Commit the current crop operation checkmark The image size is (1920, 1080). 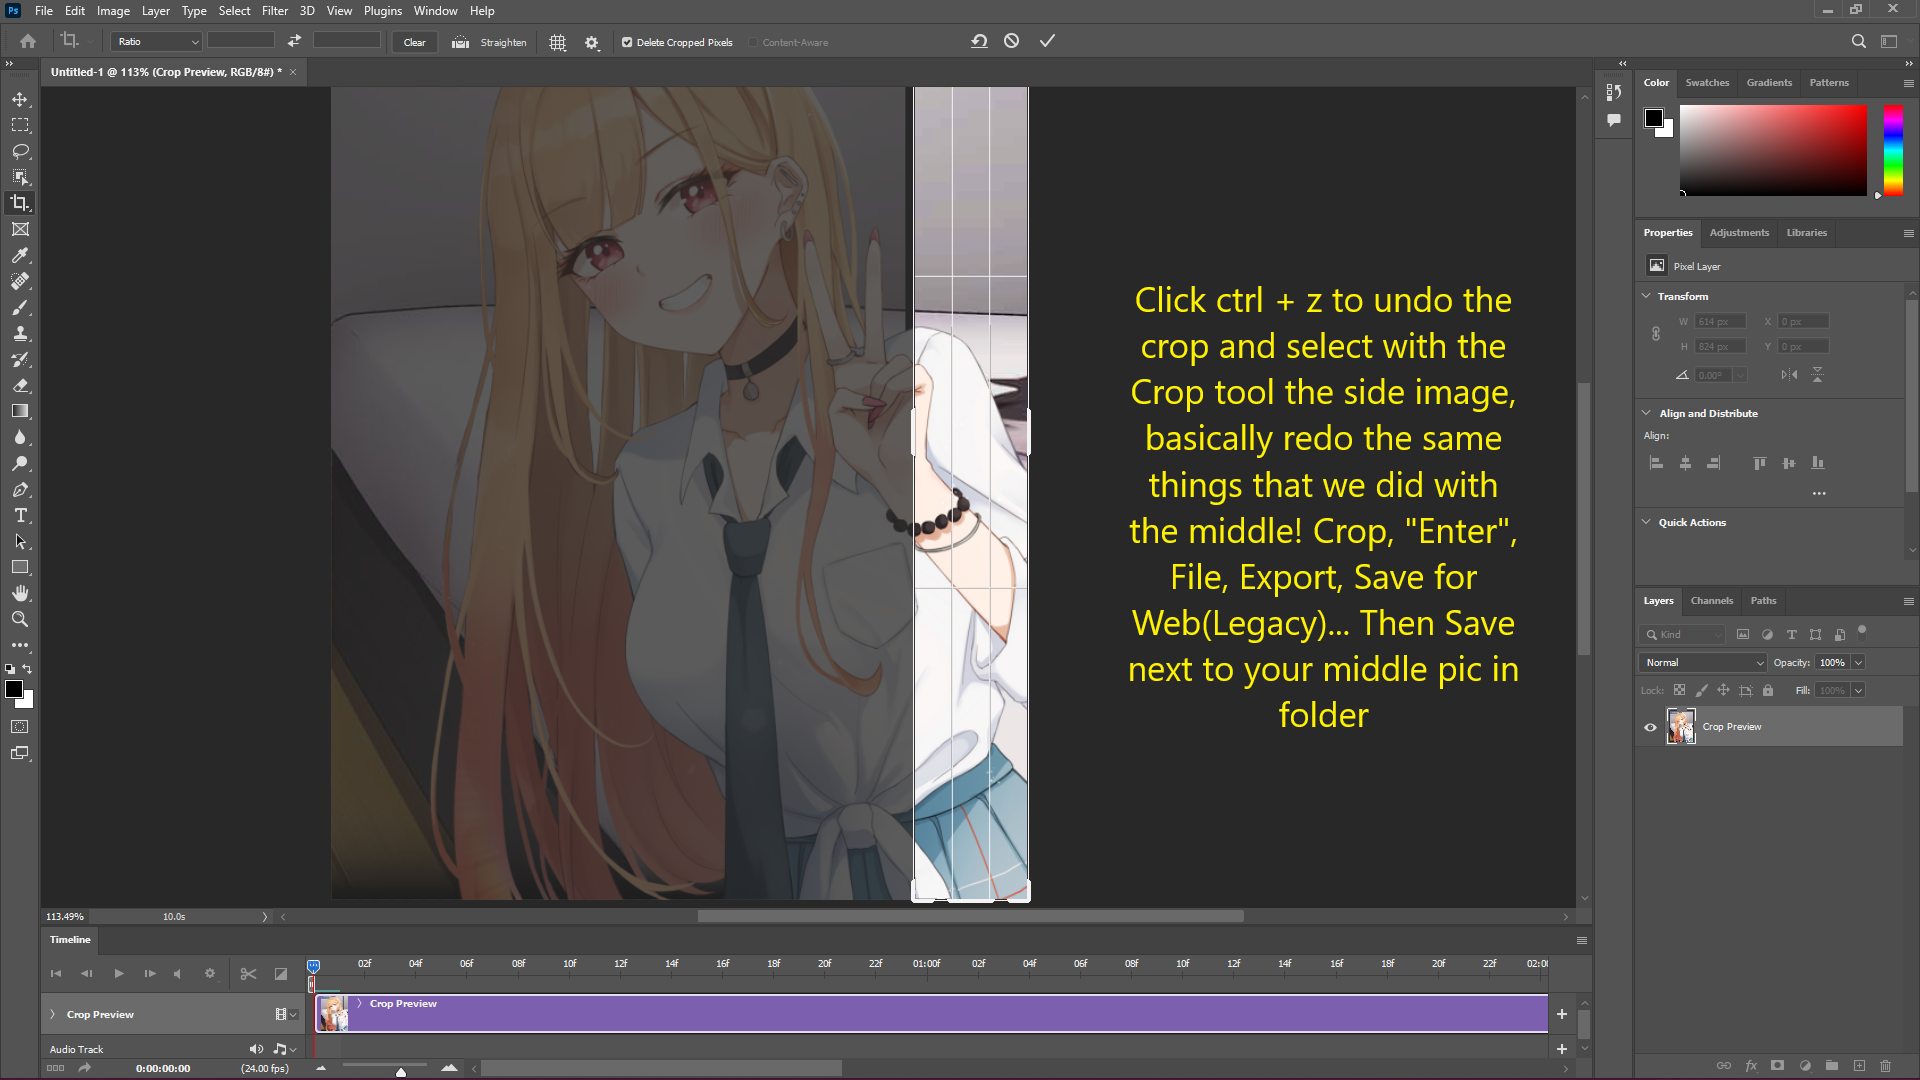click(1047, 41)
